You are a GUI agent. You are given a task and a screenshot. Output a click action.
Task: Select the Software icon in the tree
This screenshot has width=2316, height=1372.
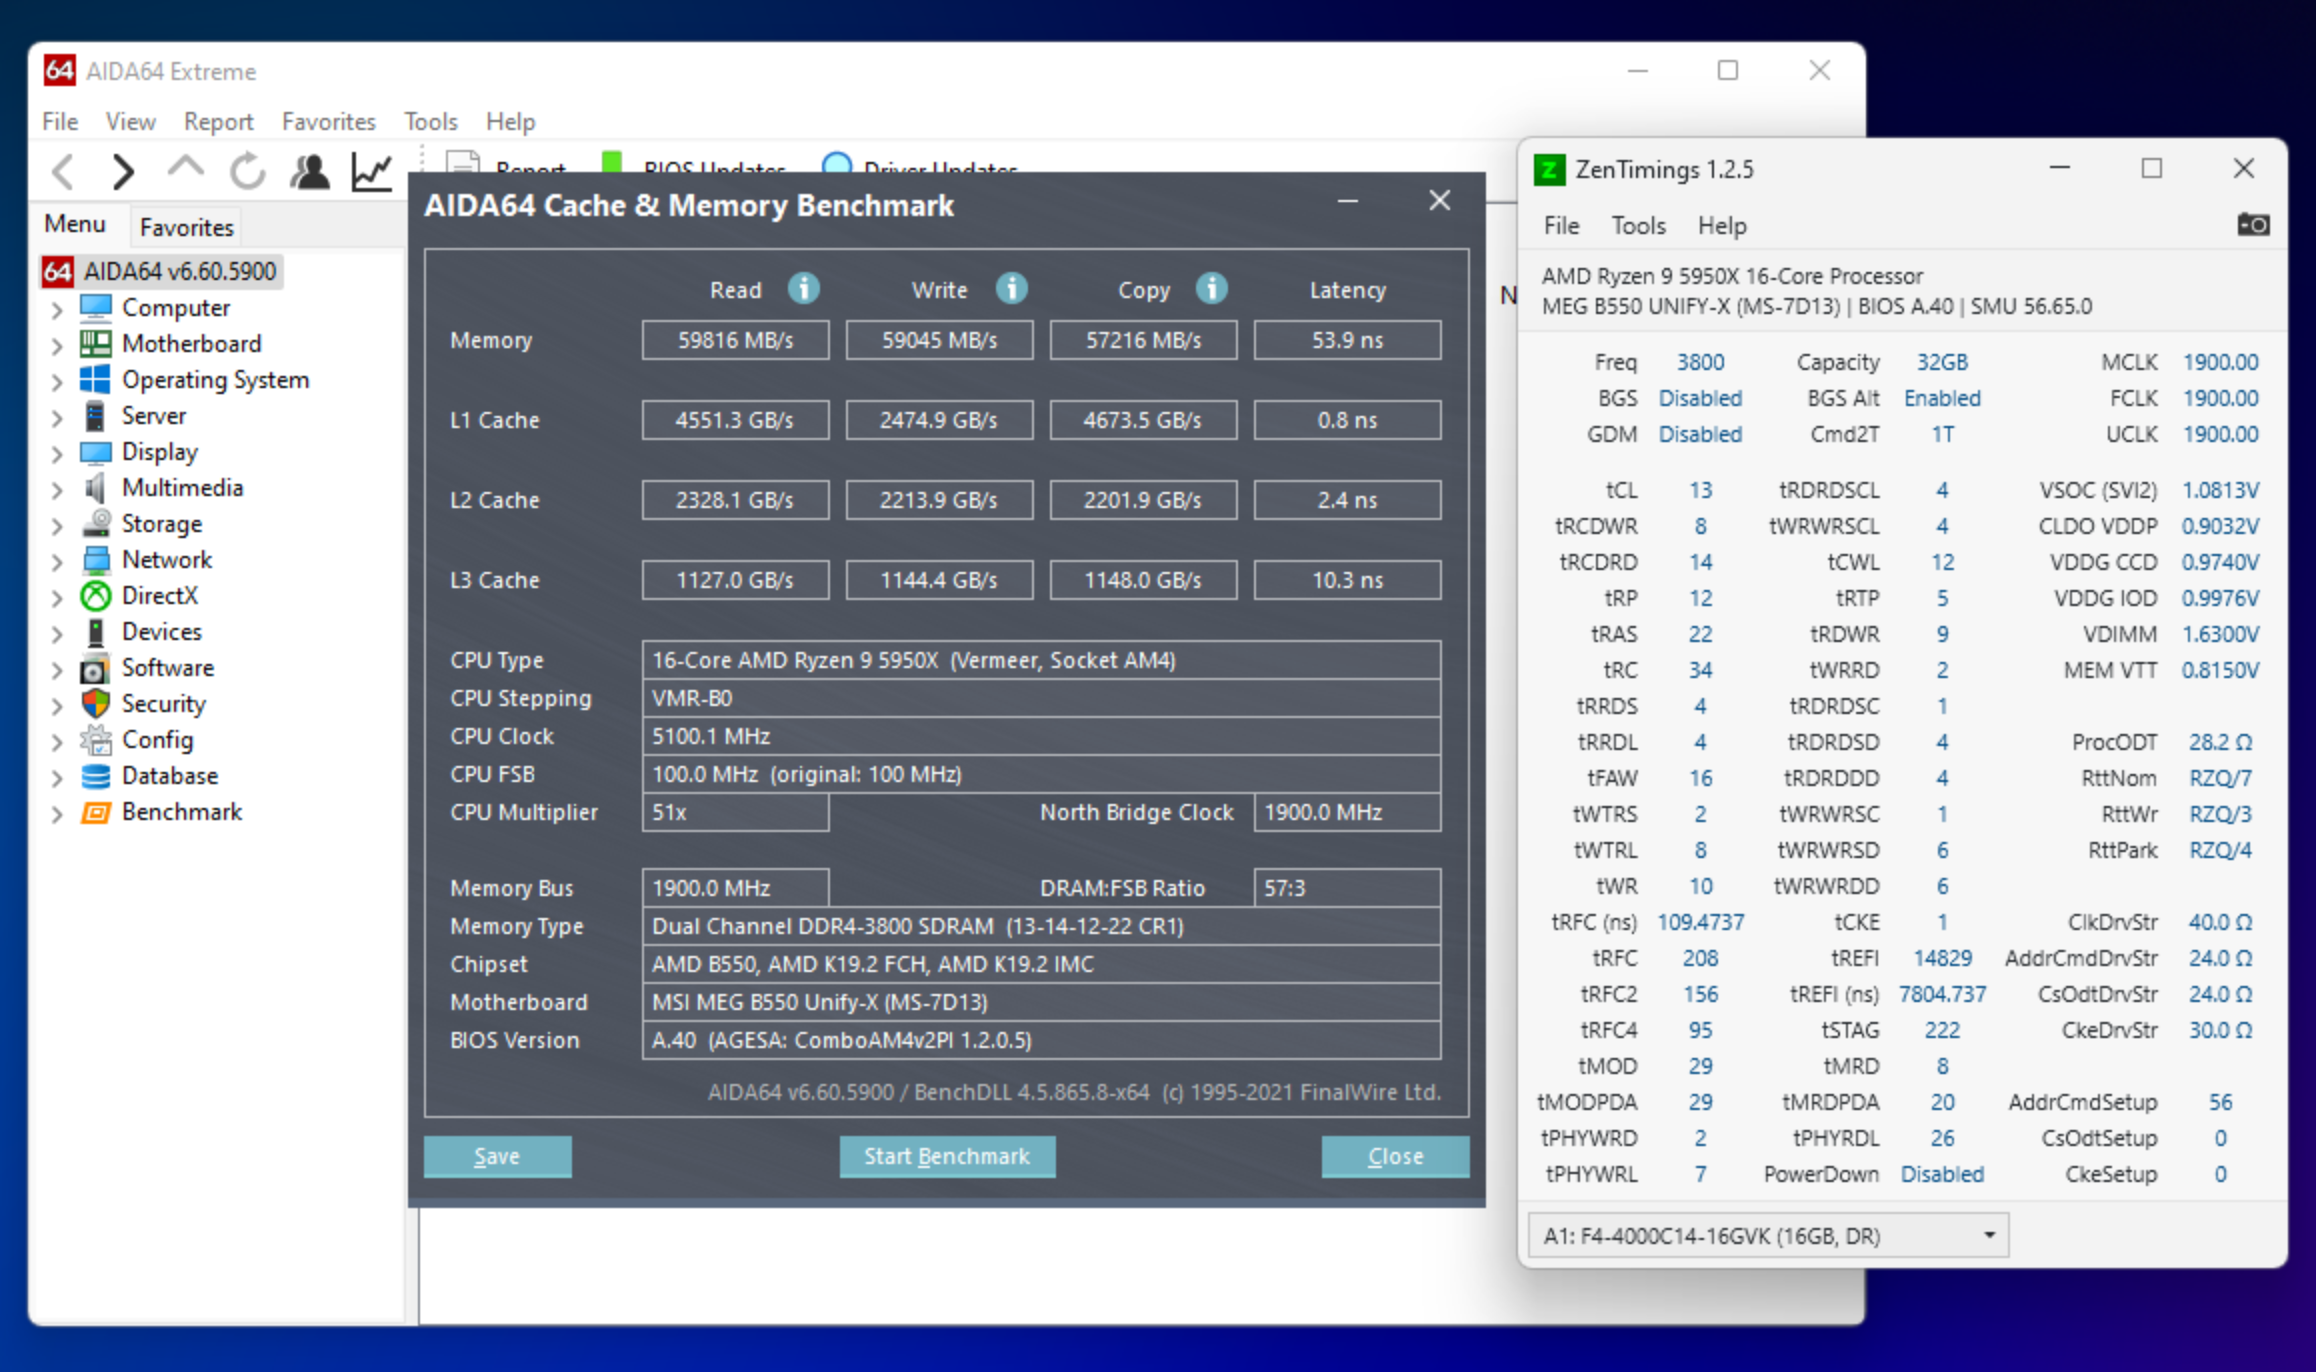[96, 668]
